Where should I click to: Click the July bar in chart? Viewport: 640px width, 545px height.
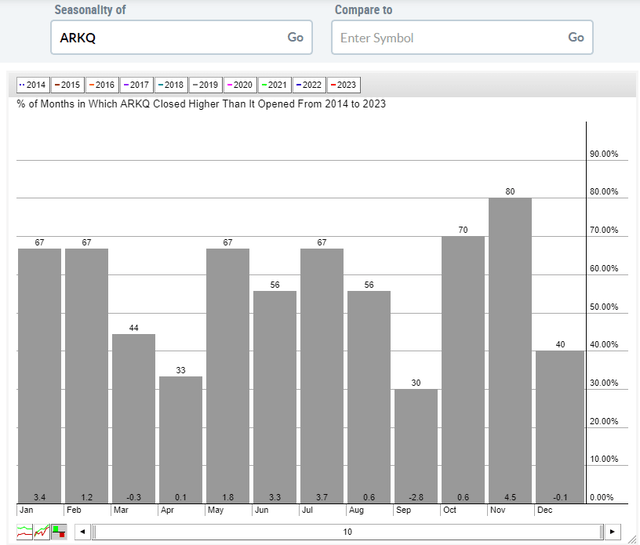click(x=322, y=376)
